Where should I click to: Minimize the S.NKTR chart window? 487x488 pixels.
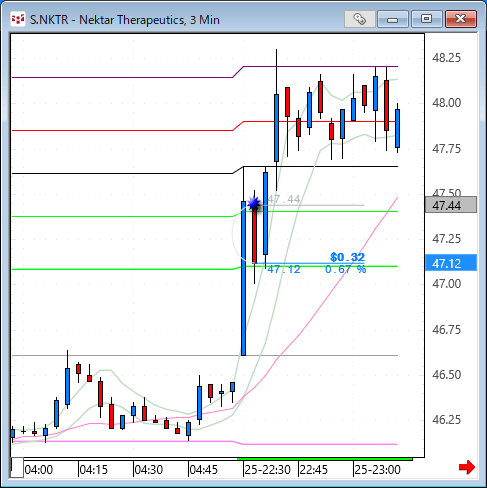pyautogui.click(x=393, y=19)
